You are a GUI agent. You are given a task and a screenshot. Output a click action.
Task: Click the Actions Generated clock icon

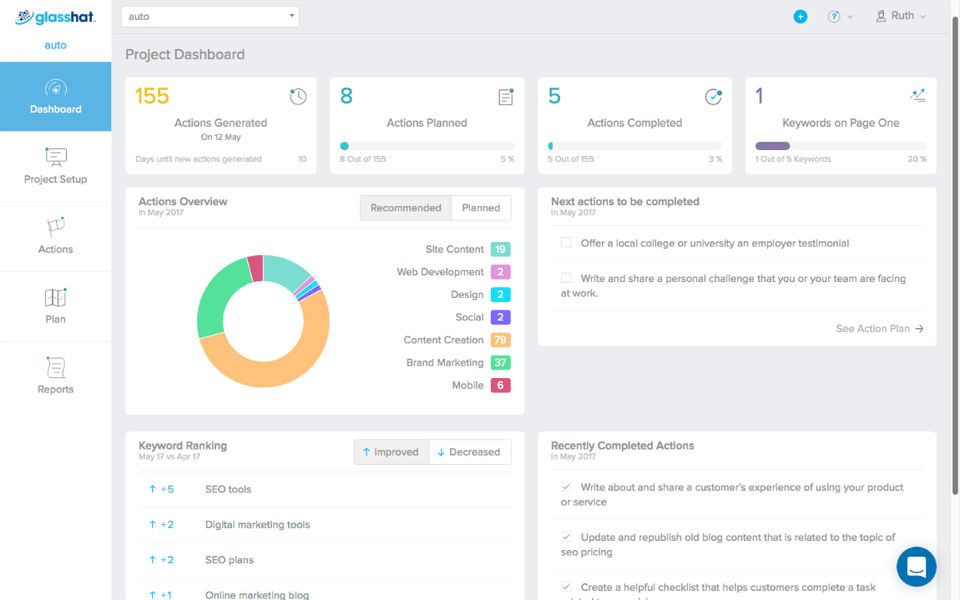click(x=298, y=97)
